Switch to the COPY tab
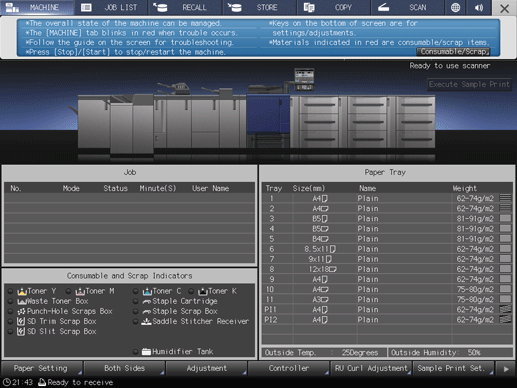Viewport: 517px width, 388px height. (333, 7)
